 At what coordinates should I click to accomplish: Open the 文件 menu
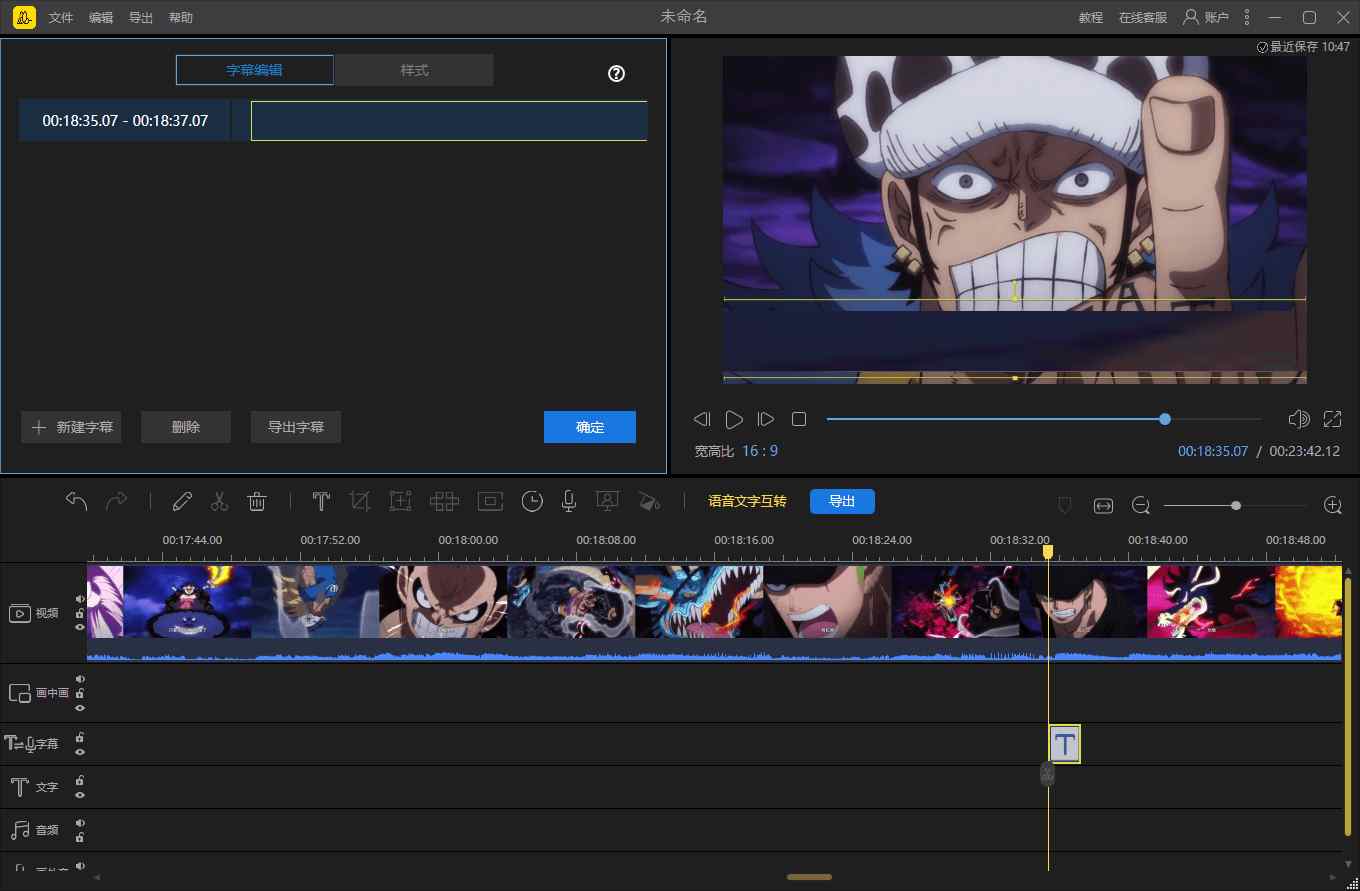61,18
